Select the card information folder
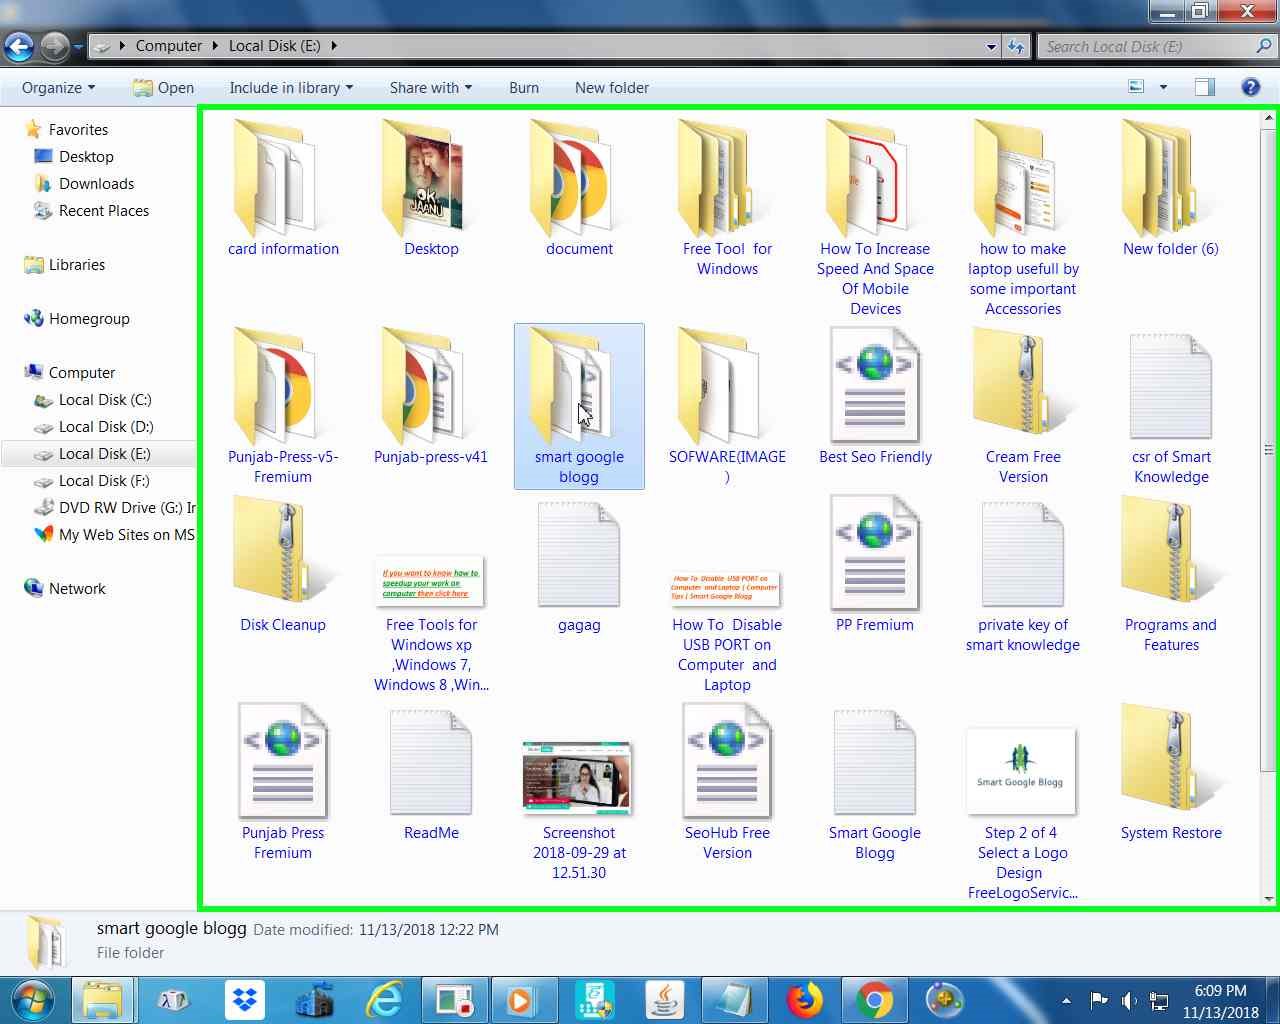1280x1024 pixels. [283, 188]
